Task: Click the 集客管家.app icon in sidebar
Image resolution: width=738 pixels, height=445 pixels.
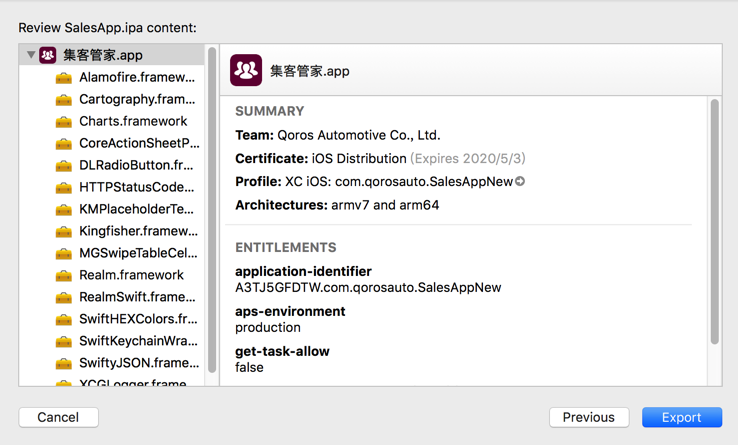Action: click(48, 56)
